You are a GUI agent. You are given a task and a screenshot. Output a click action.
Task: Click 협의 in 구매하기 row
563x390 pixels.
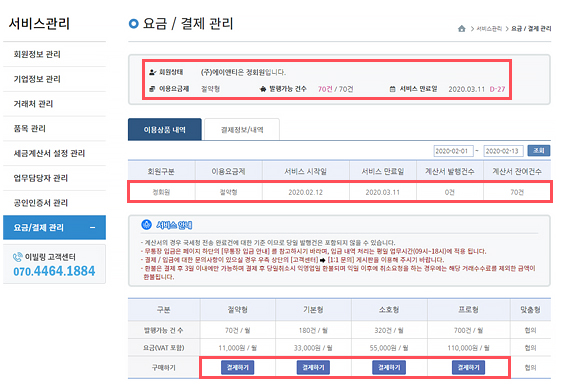530,368
